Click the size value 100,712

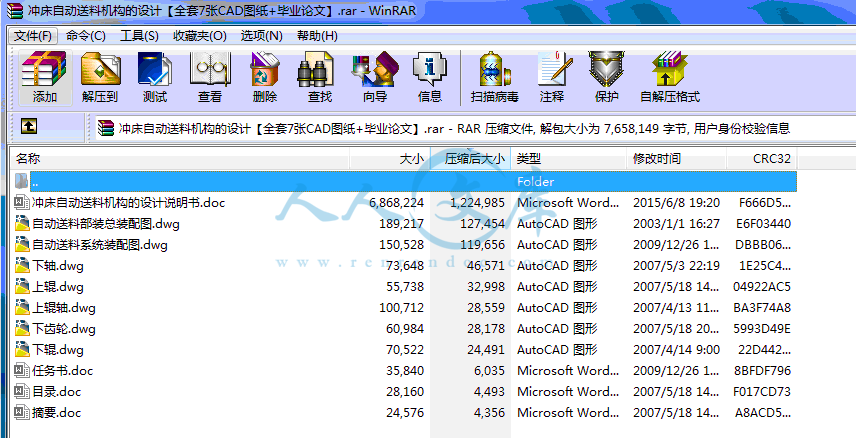402,308
